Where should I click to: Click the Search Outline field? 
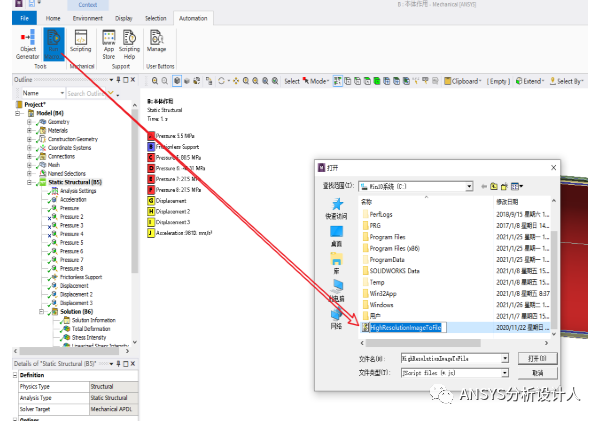tap(85, 93)
